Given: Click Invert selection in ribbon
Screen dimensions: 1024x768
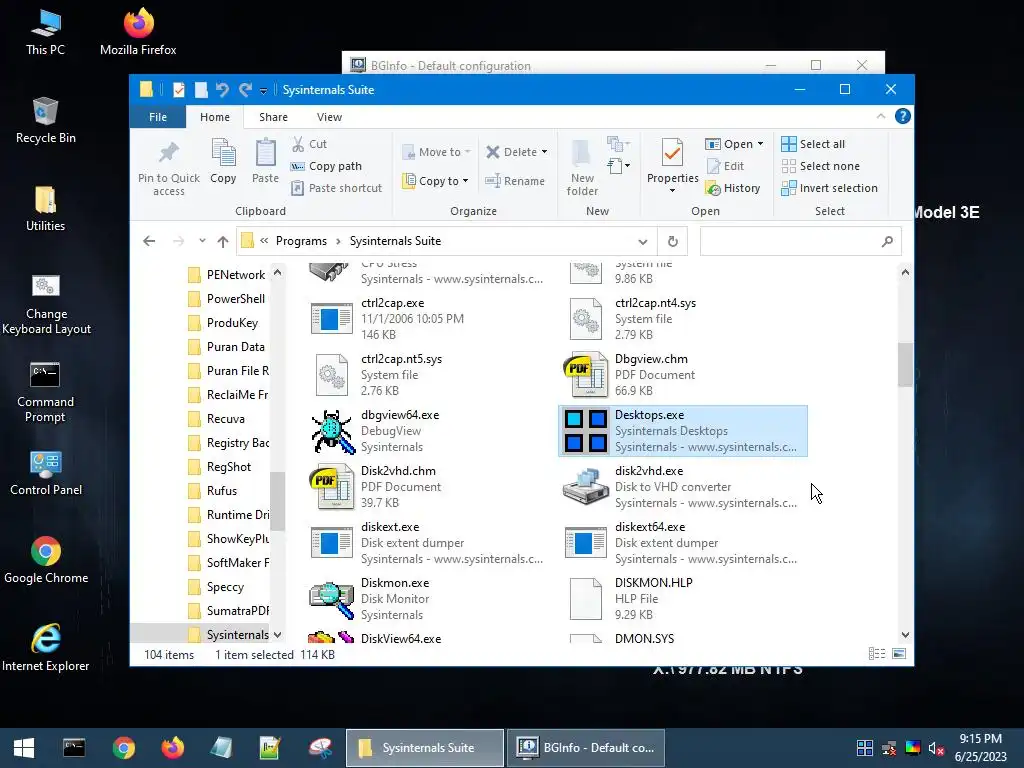Looking at the screenshot, I should tap(829, 188).
